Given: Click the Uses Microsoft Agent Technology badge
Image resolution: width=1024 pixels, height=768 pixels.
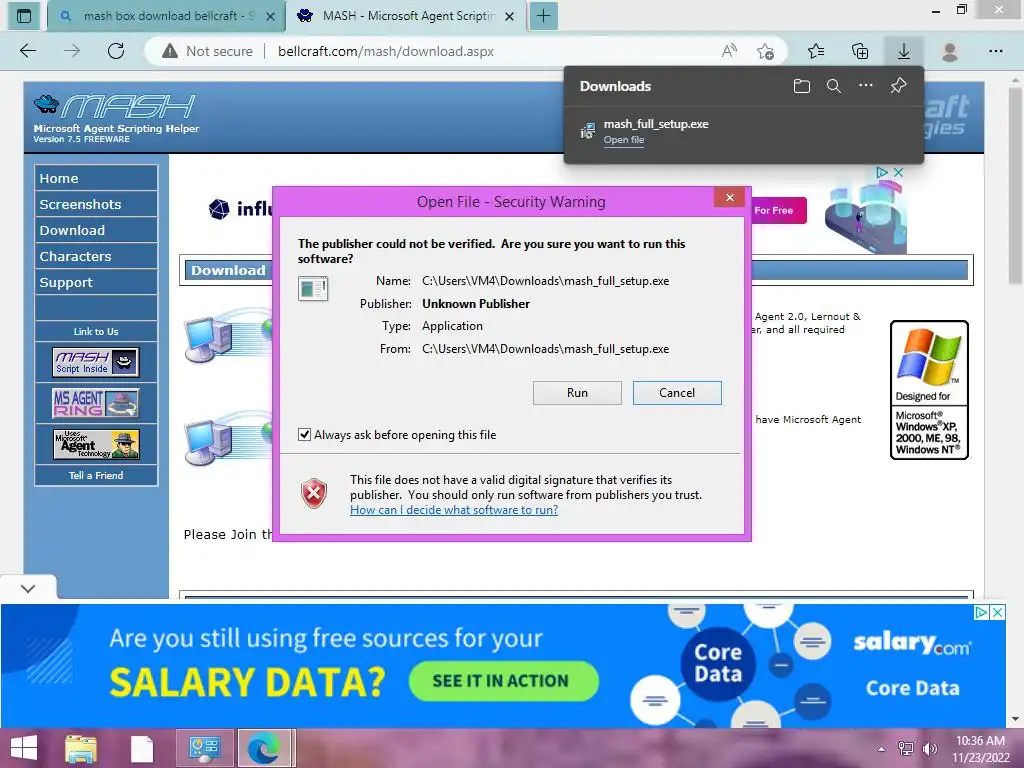Looking at the screenshot, I should tap(96, 443).
